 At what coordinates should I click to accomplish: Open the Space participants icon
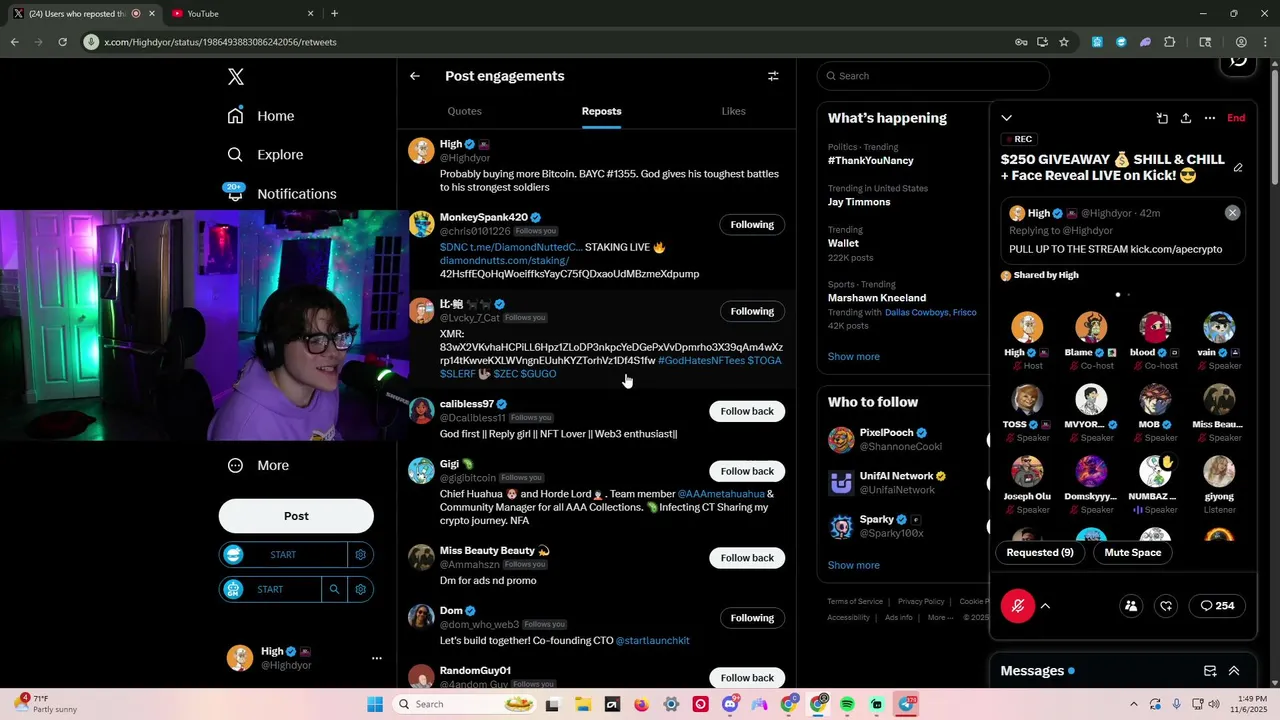[1131, 606]
